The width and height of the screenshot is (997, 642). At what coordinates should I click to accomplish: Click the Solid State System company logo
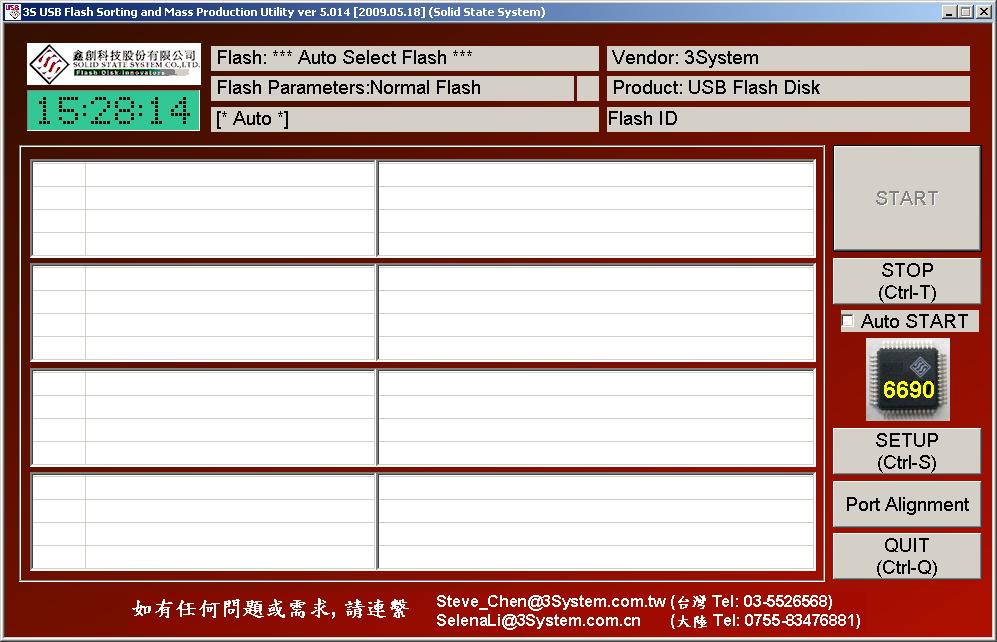(114, 64)
